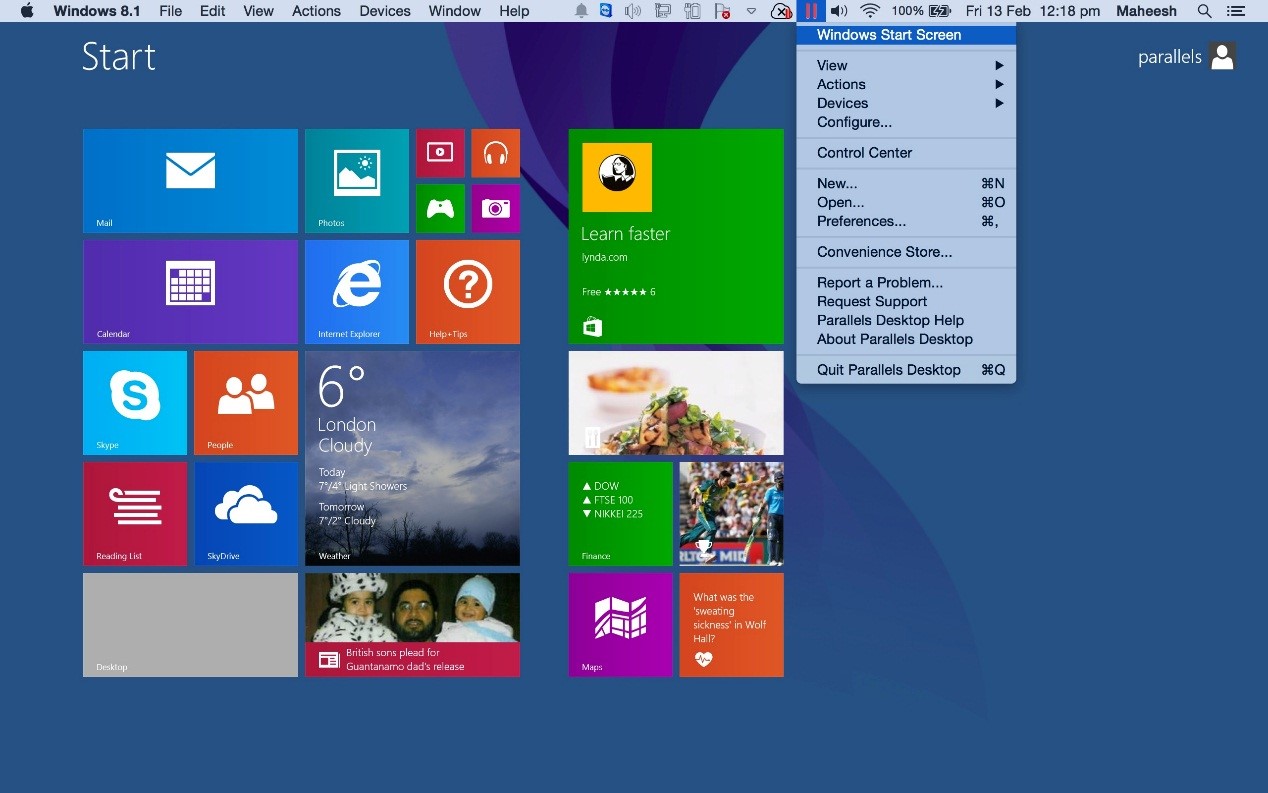The image size is (1268, 793).
Task: Click the notification bell icon in menu bar
Action: 581,11
